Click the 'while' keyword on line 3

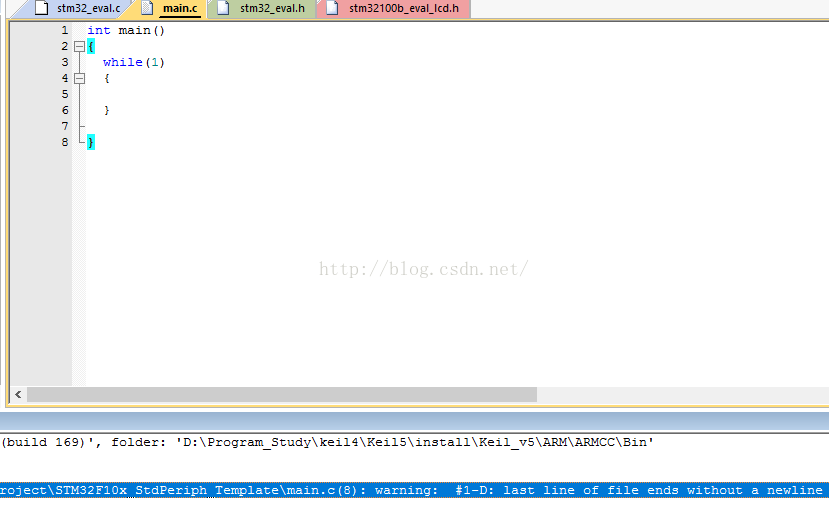(x=123, y=62)
